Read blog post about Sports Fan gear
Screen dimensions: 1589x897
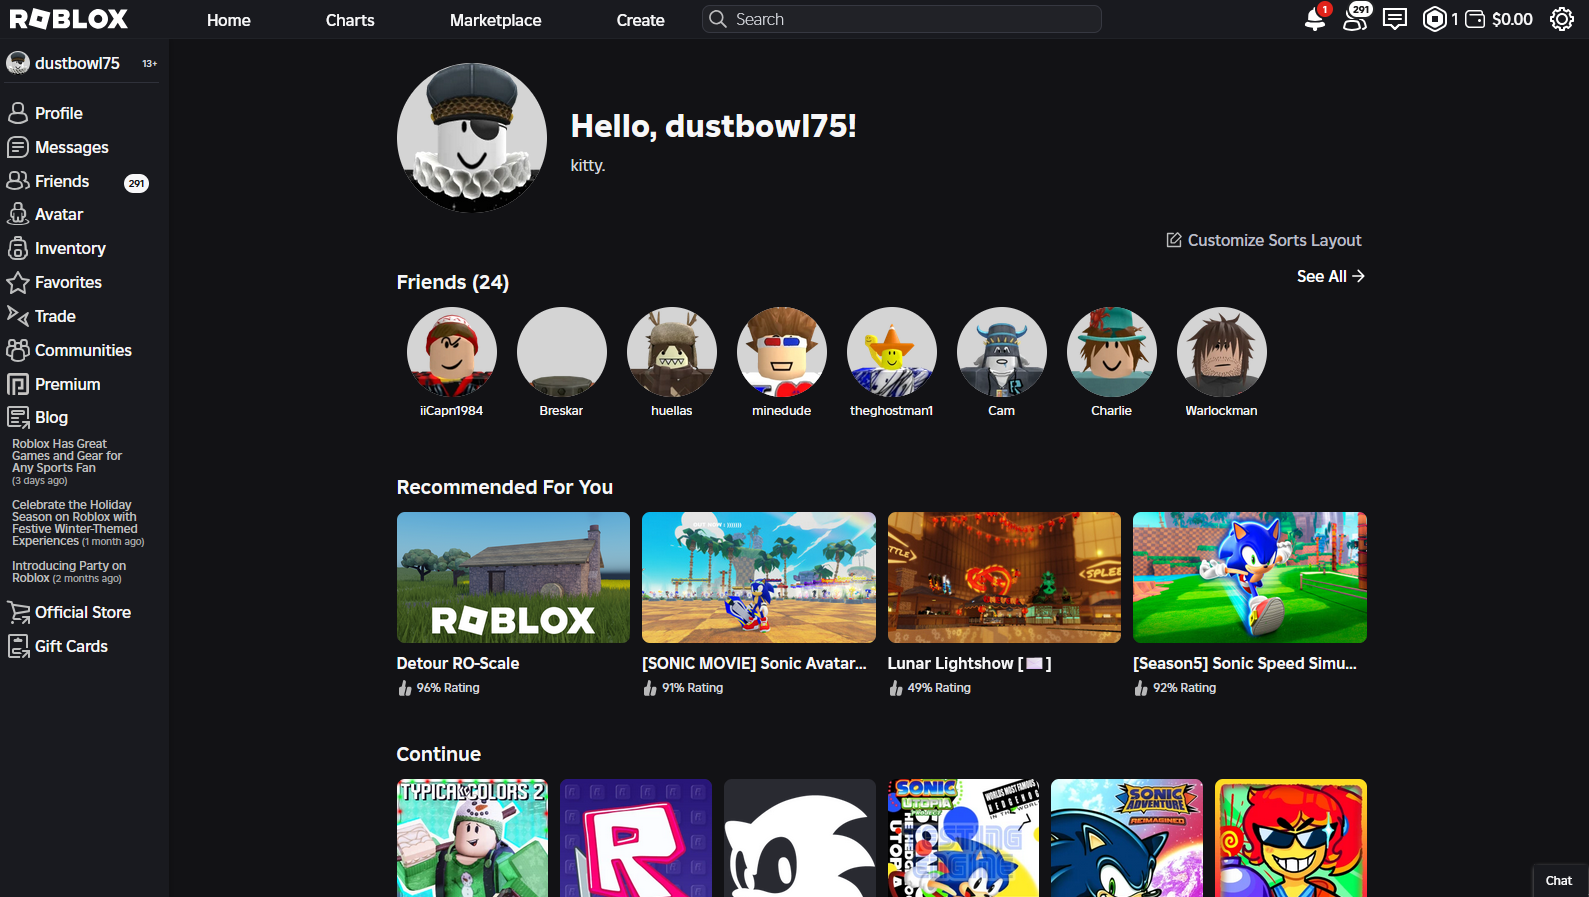[x=67, y=462]
